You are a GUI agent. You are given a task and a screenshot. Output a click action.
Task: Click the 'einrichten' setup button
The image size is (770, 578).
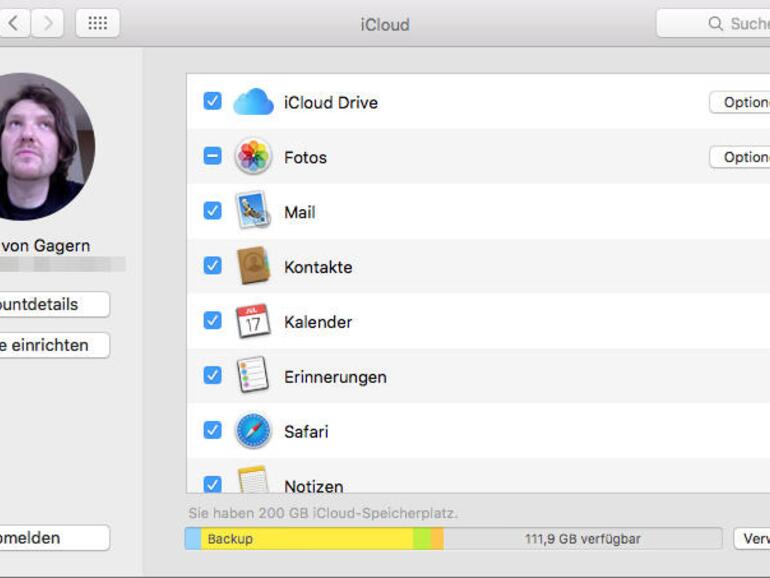[55, 345]
